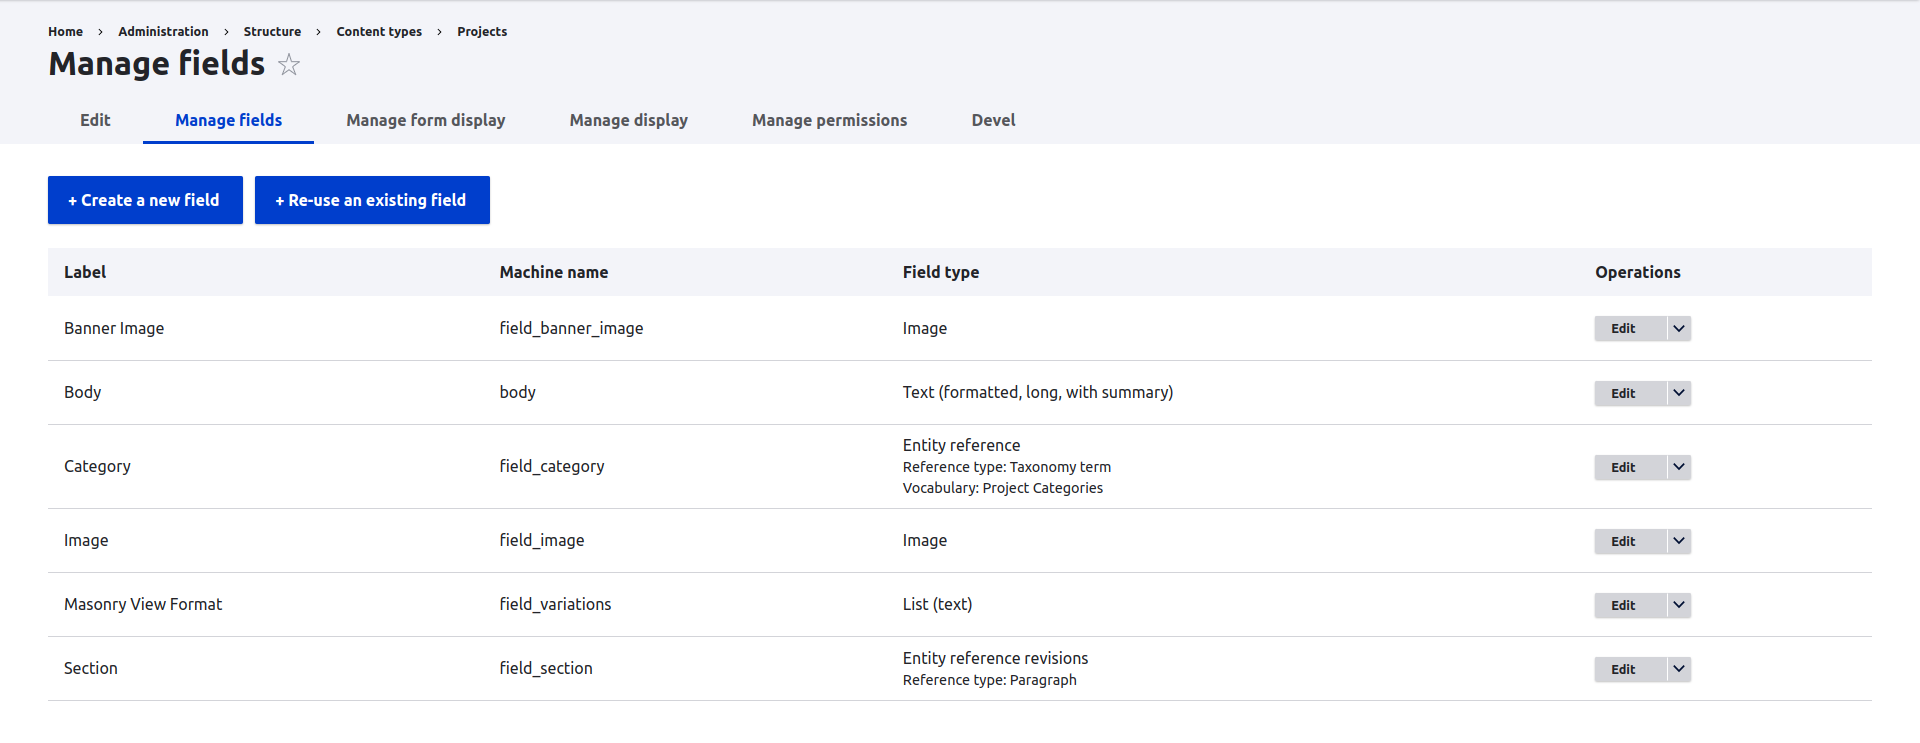Expand operations dropdown for Banner Image row

tap(1679, 329)
